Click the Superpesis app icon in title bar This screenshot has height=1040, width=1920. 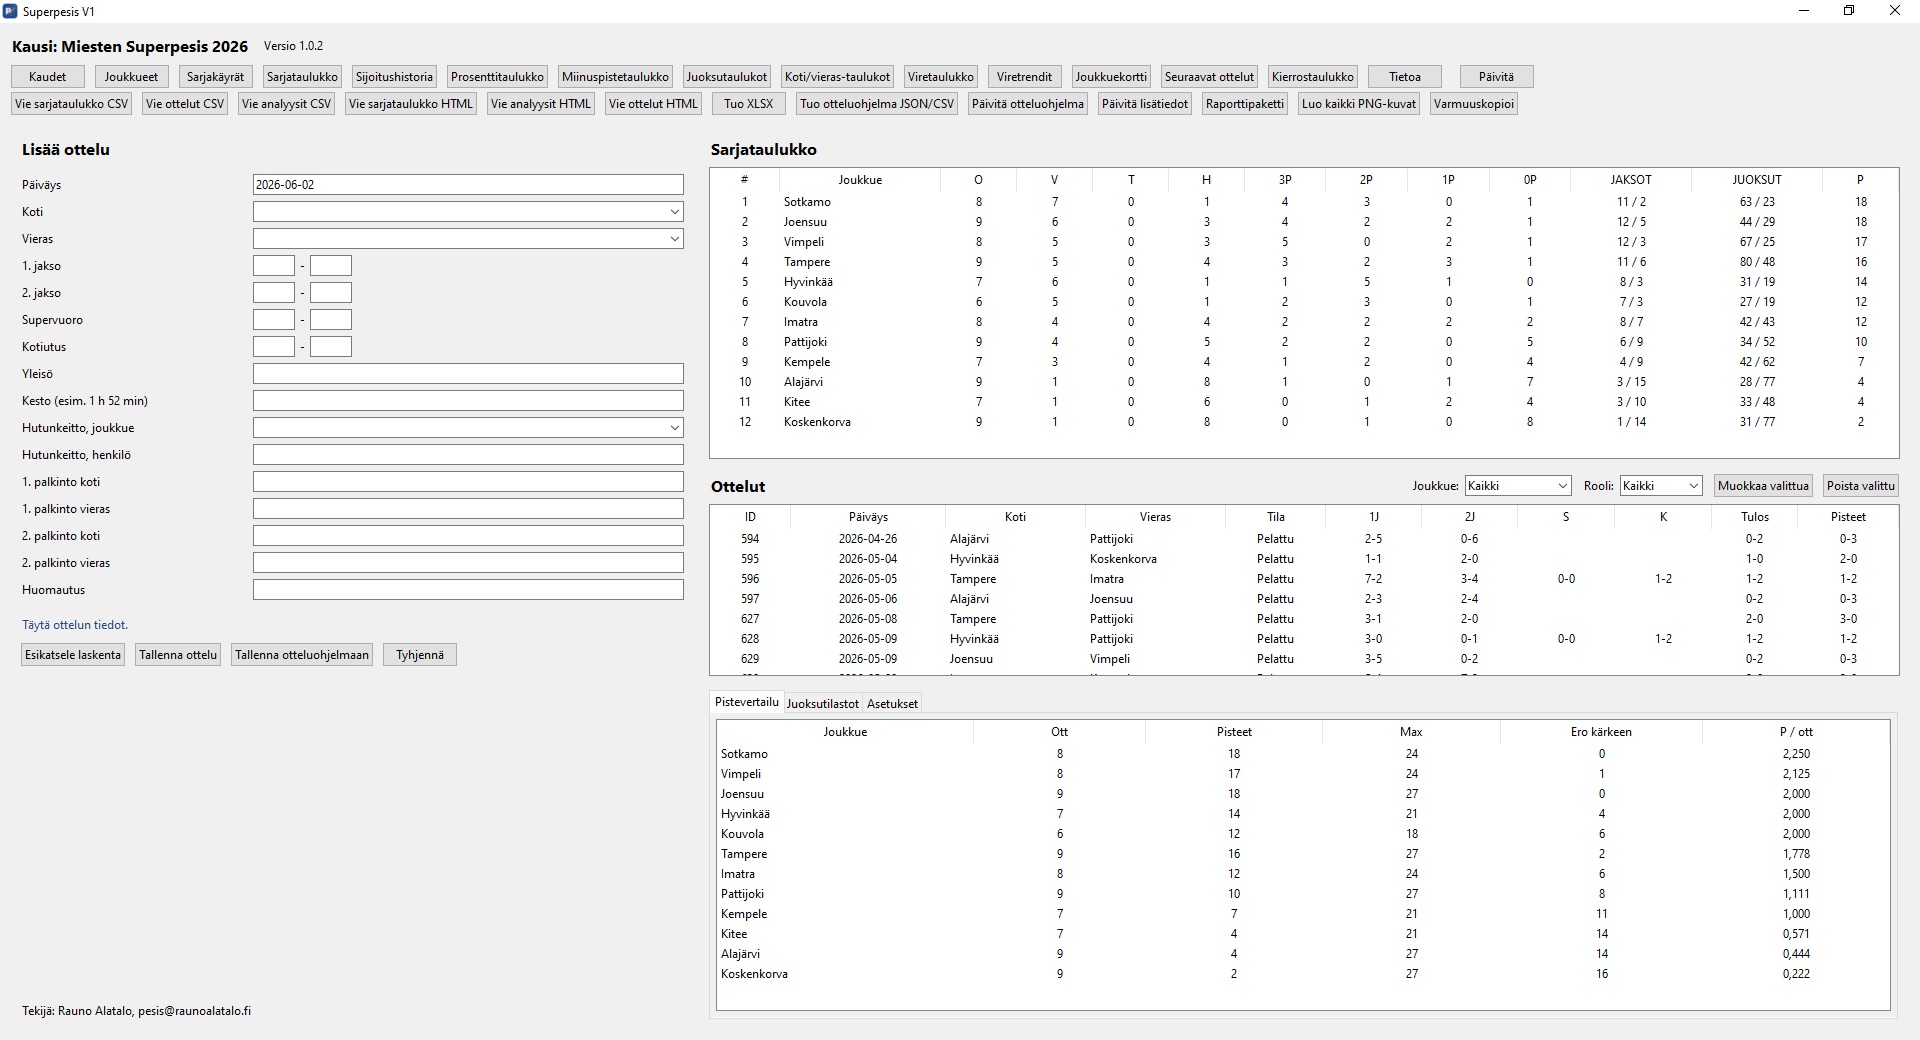click(10, 11)
